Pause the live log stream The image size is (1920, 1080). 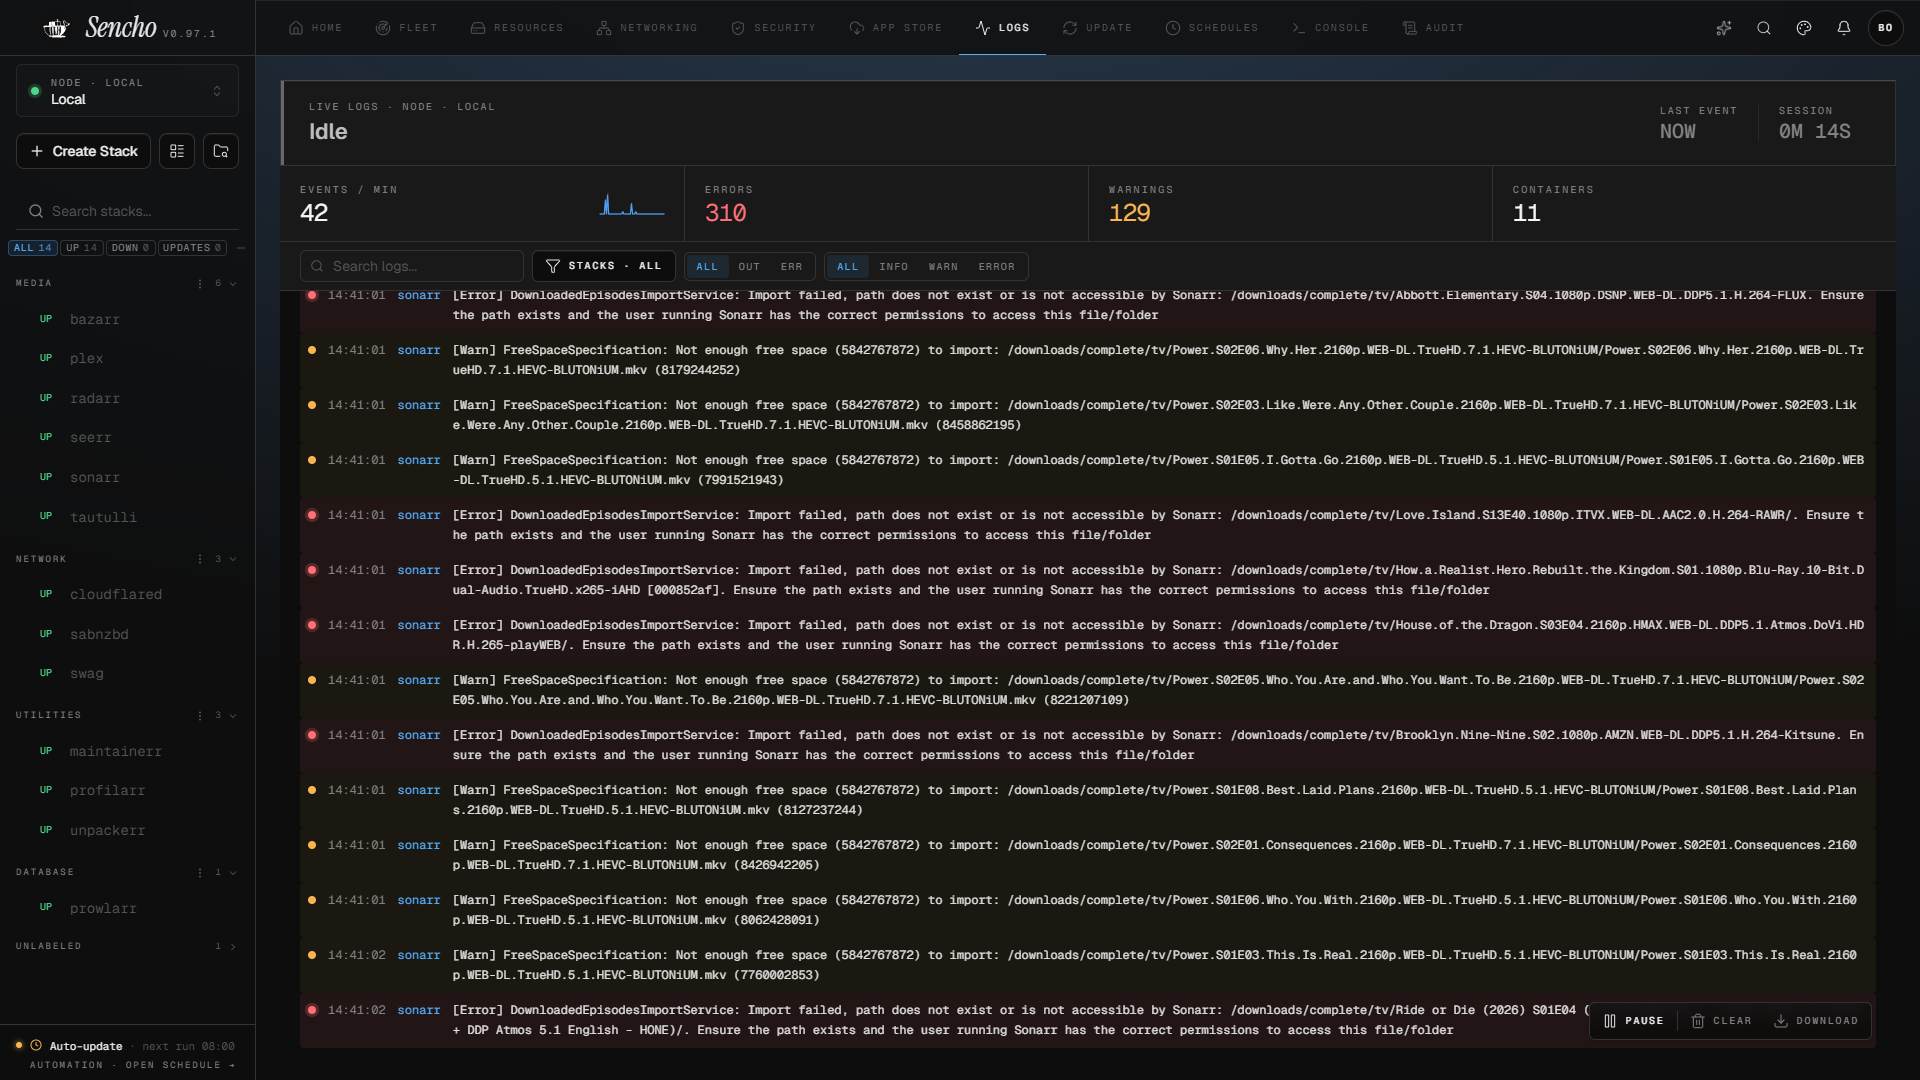[1634, 1021]
